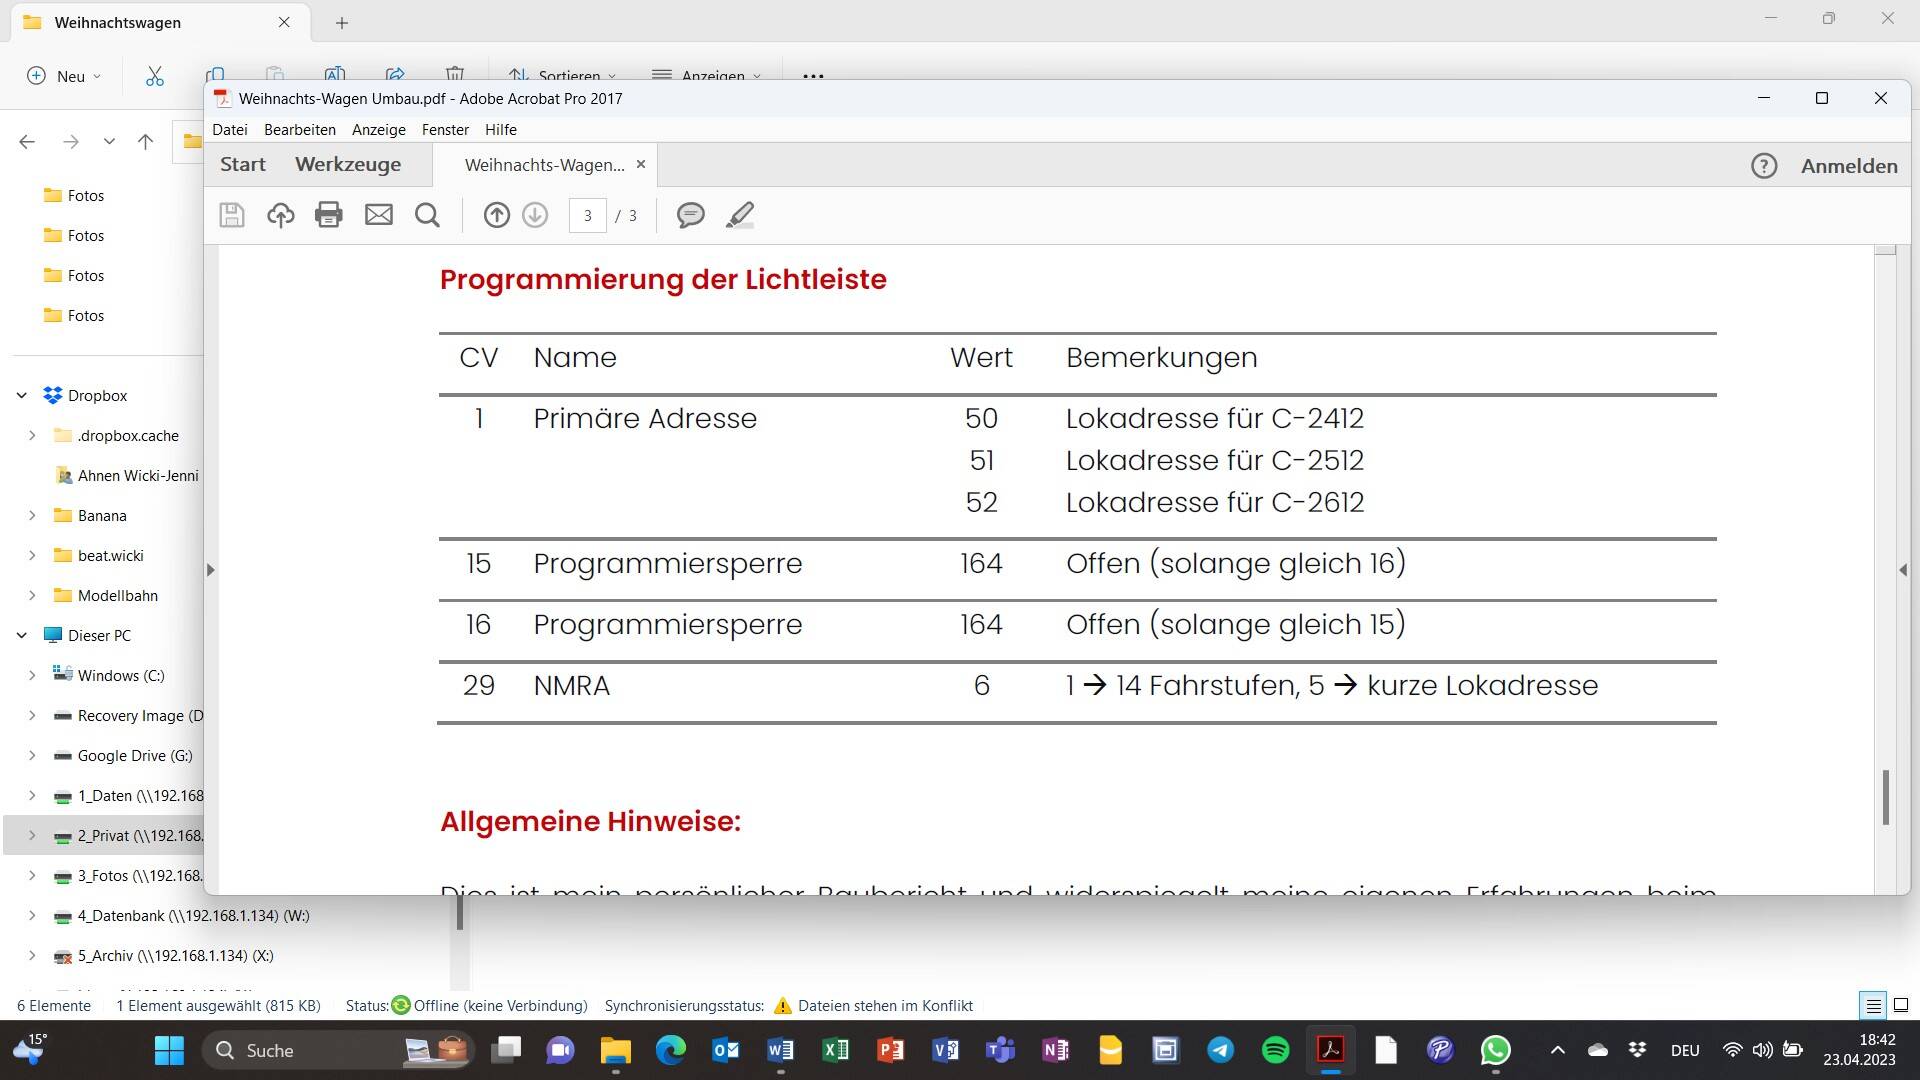
Task: Switch to the Werkzeuge tab
Action: coord(348,165)
